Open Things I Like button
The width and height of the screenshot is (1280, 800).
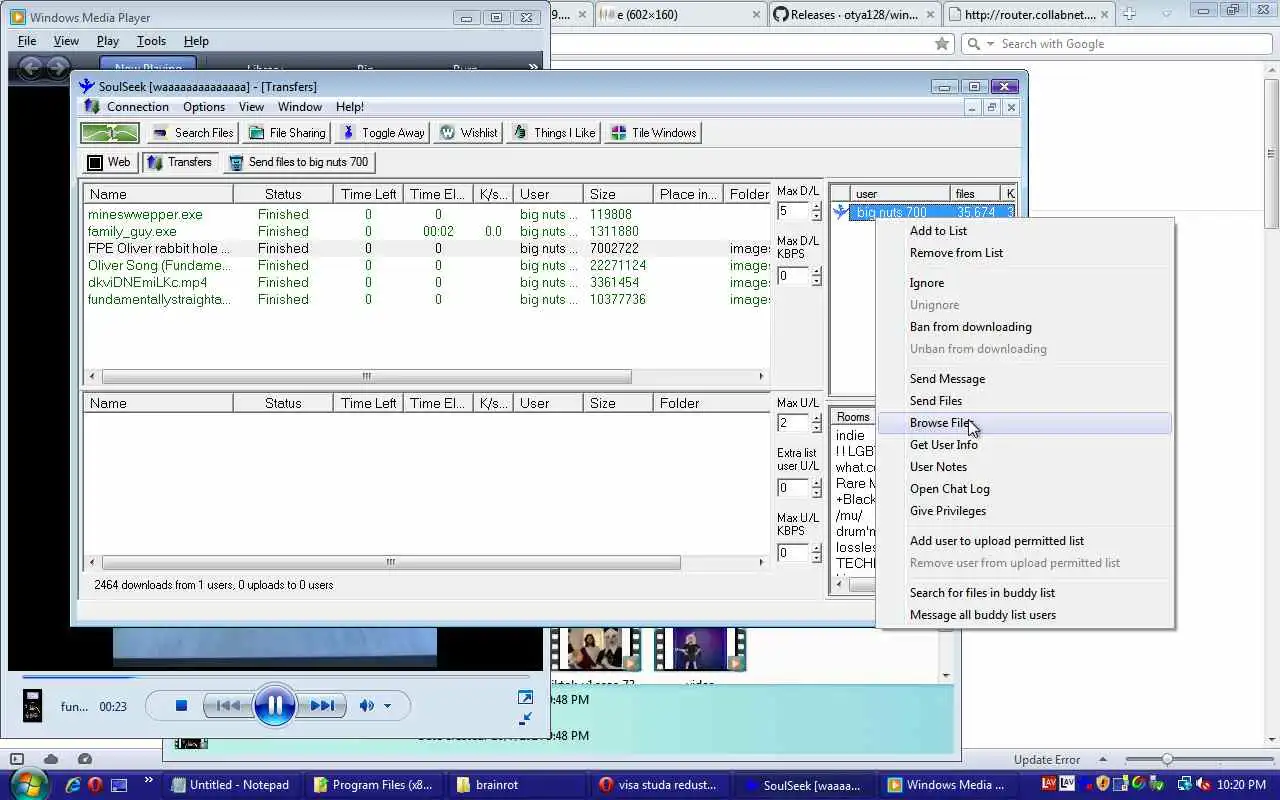click(x=554, y=133)
